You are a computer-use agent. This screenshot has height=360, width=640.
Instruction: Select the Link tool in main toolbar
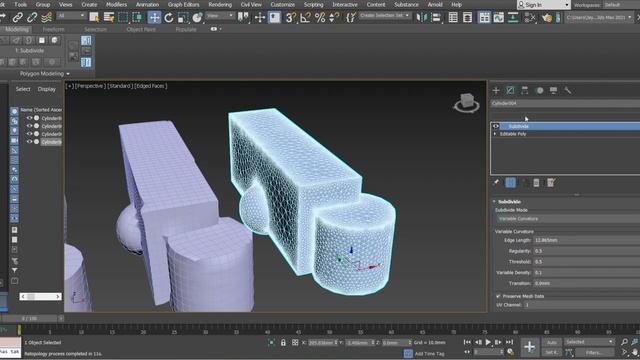pyautogui.click(x=17, y=17)
